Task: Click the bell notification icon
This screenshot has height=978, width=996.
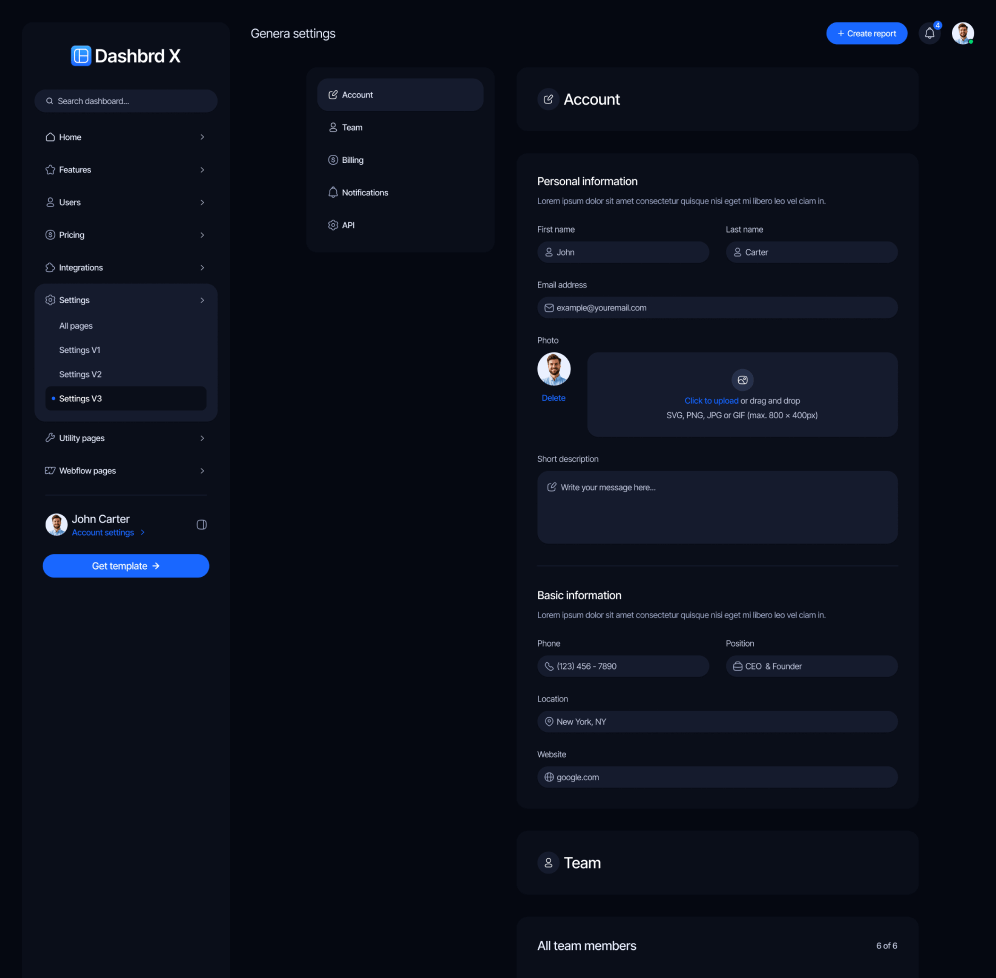Action: pyautogui.click(x=928, y=33)
